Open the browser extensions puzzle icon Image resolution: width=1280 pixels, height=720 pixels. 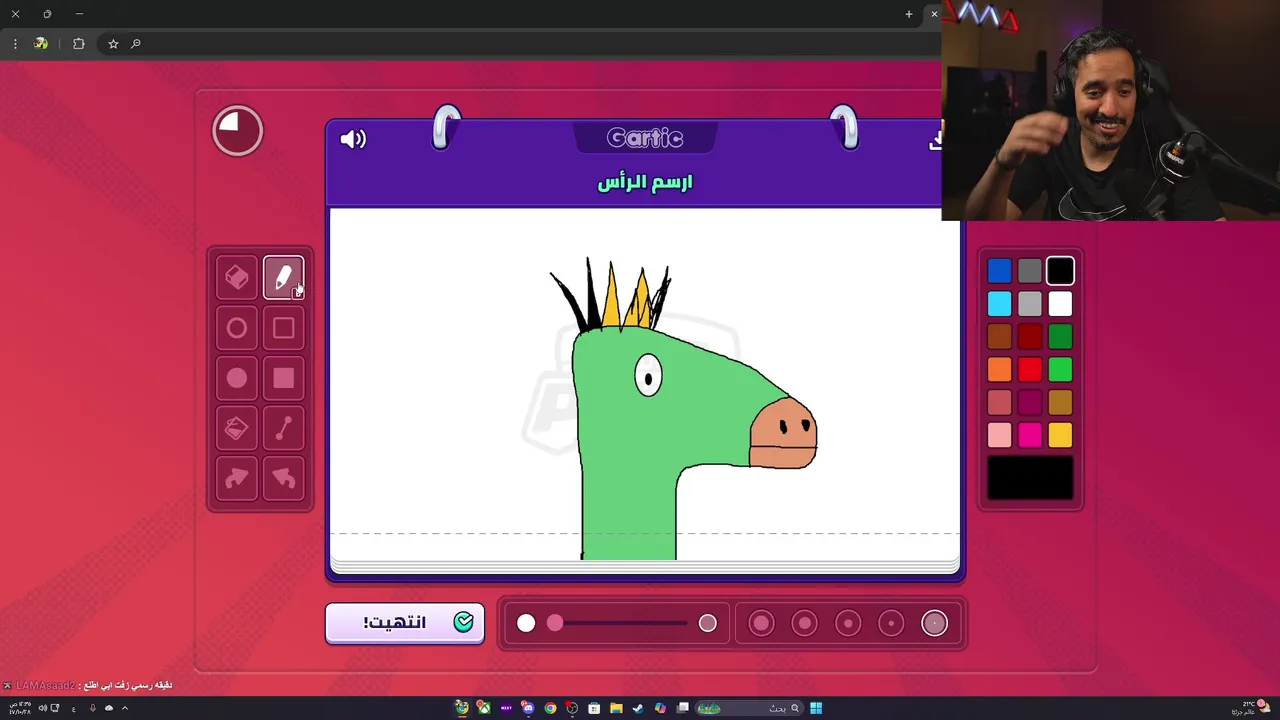click(79, 44)
